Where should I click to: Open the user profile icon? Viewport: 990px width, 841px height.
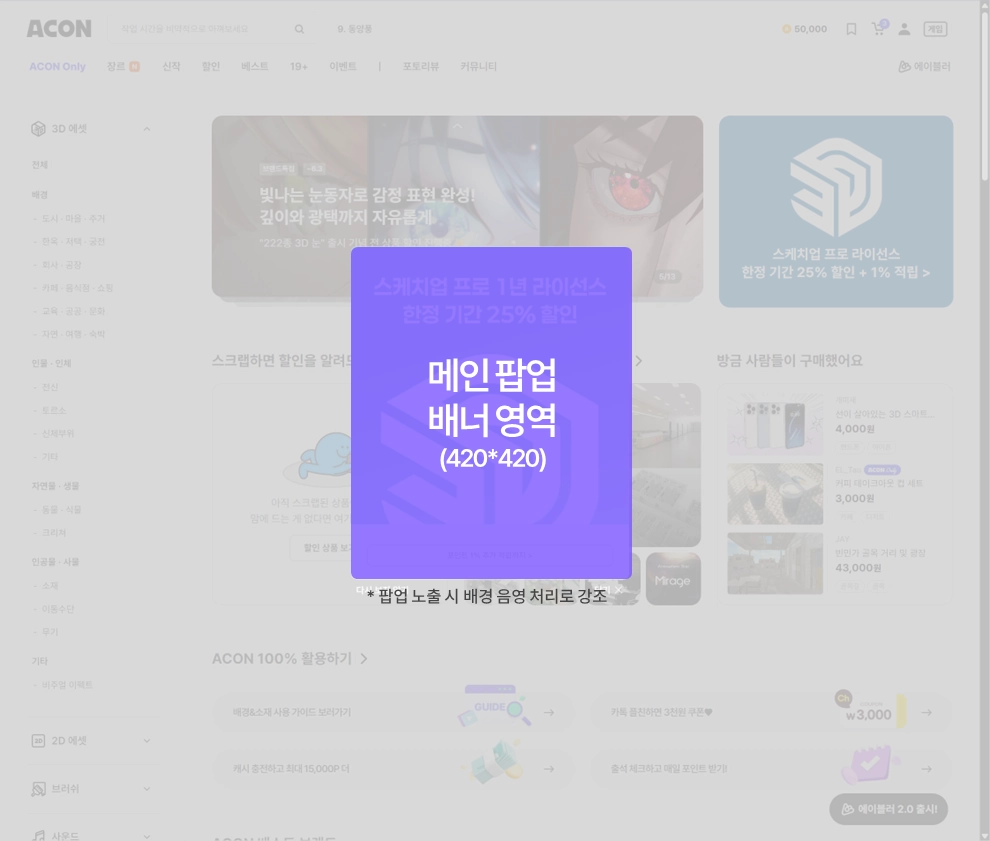(904, 29)
